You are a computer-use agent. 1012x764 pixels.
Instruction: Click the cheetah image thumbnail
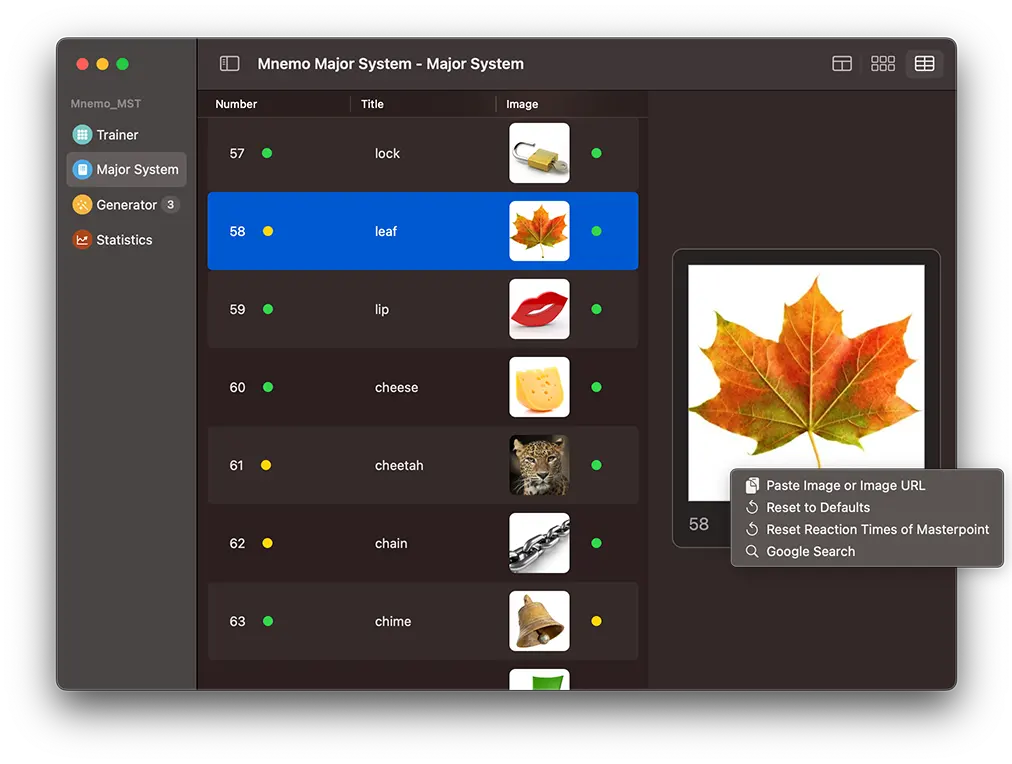(x=539, y=465)
